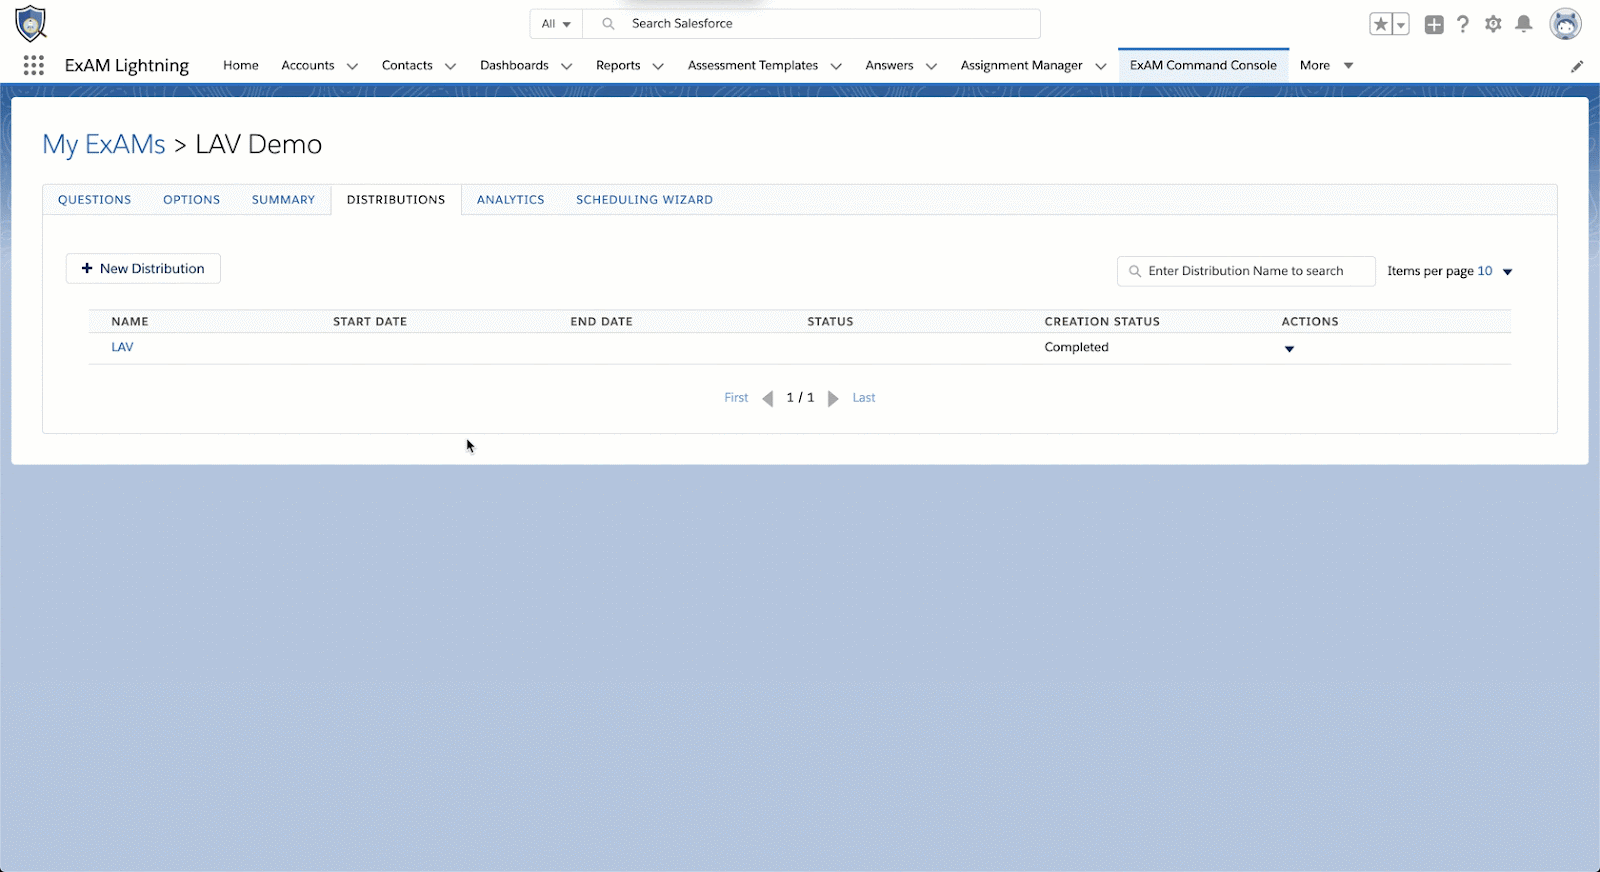1600x872 pixels.
Task: Click the LAV Demo page title
Action: 259,144
